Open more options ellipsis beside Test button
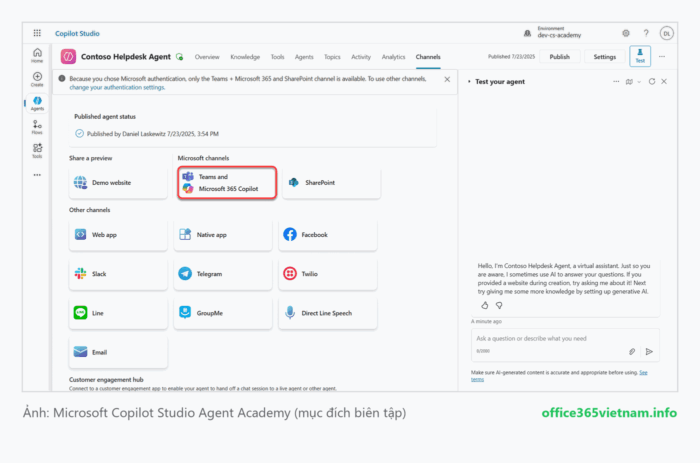Screen dimensions: 700x463 coord(662,57)
